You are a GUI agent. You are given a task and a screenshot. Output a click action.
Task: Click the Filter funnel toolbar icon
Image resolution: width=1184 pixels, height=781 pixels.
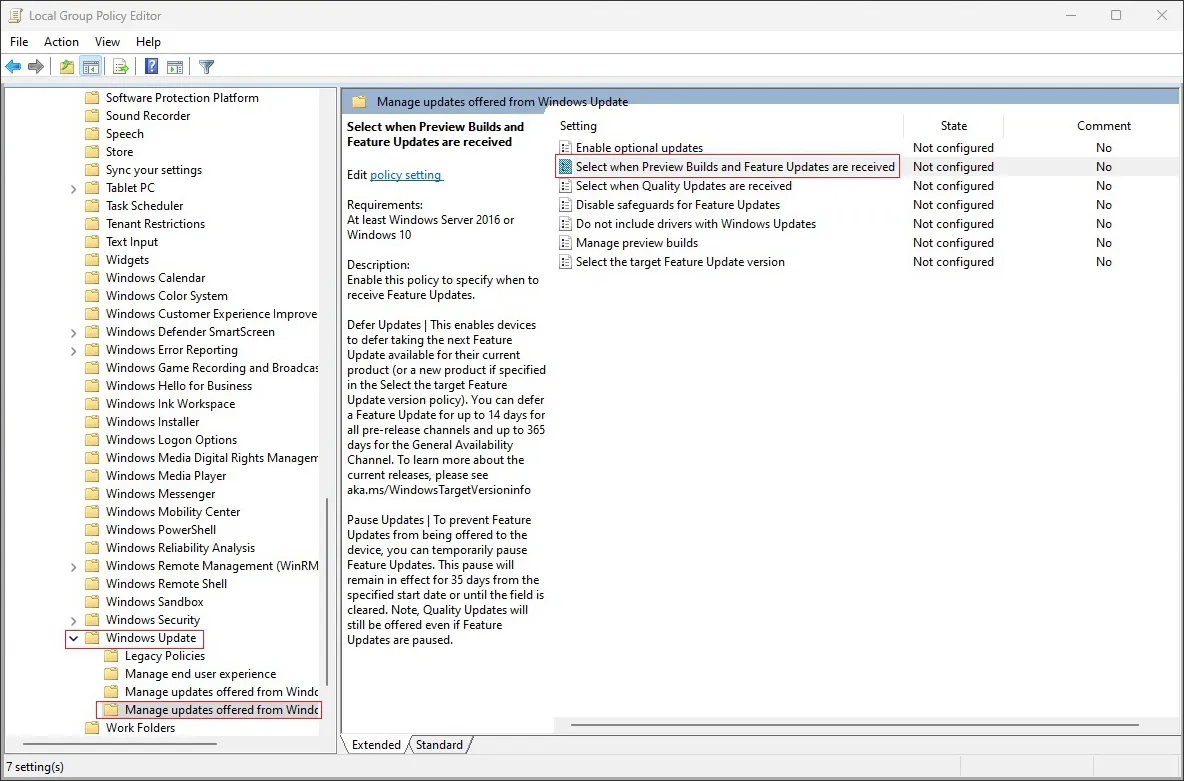coord(206,67)
